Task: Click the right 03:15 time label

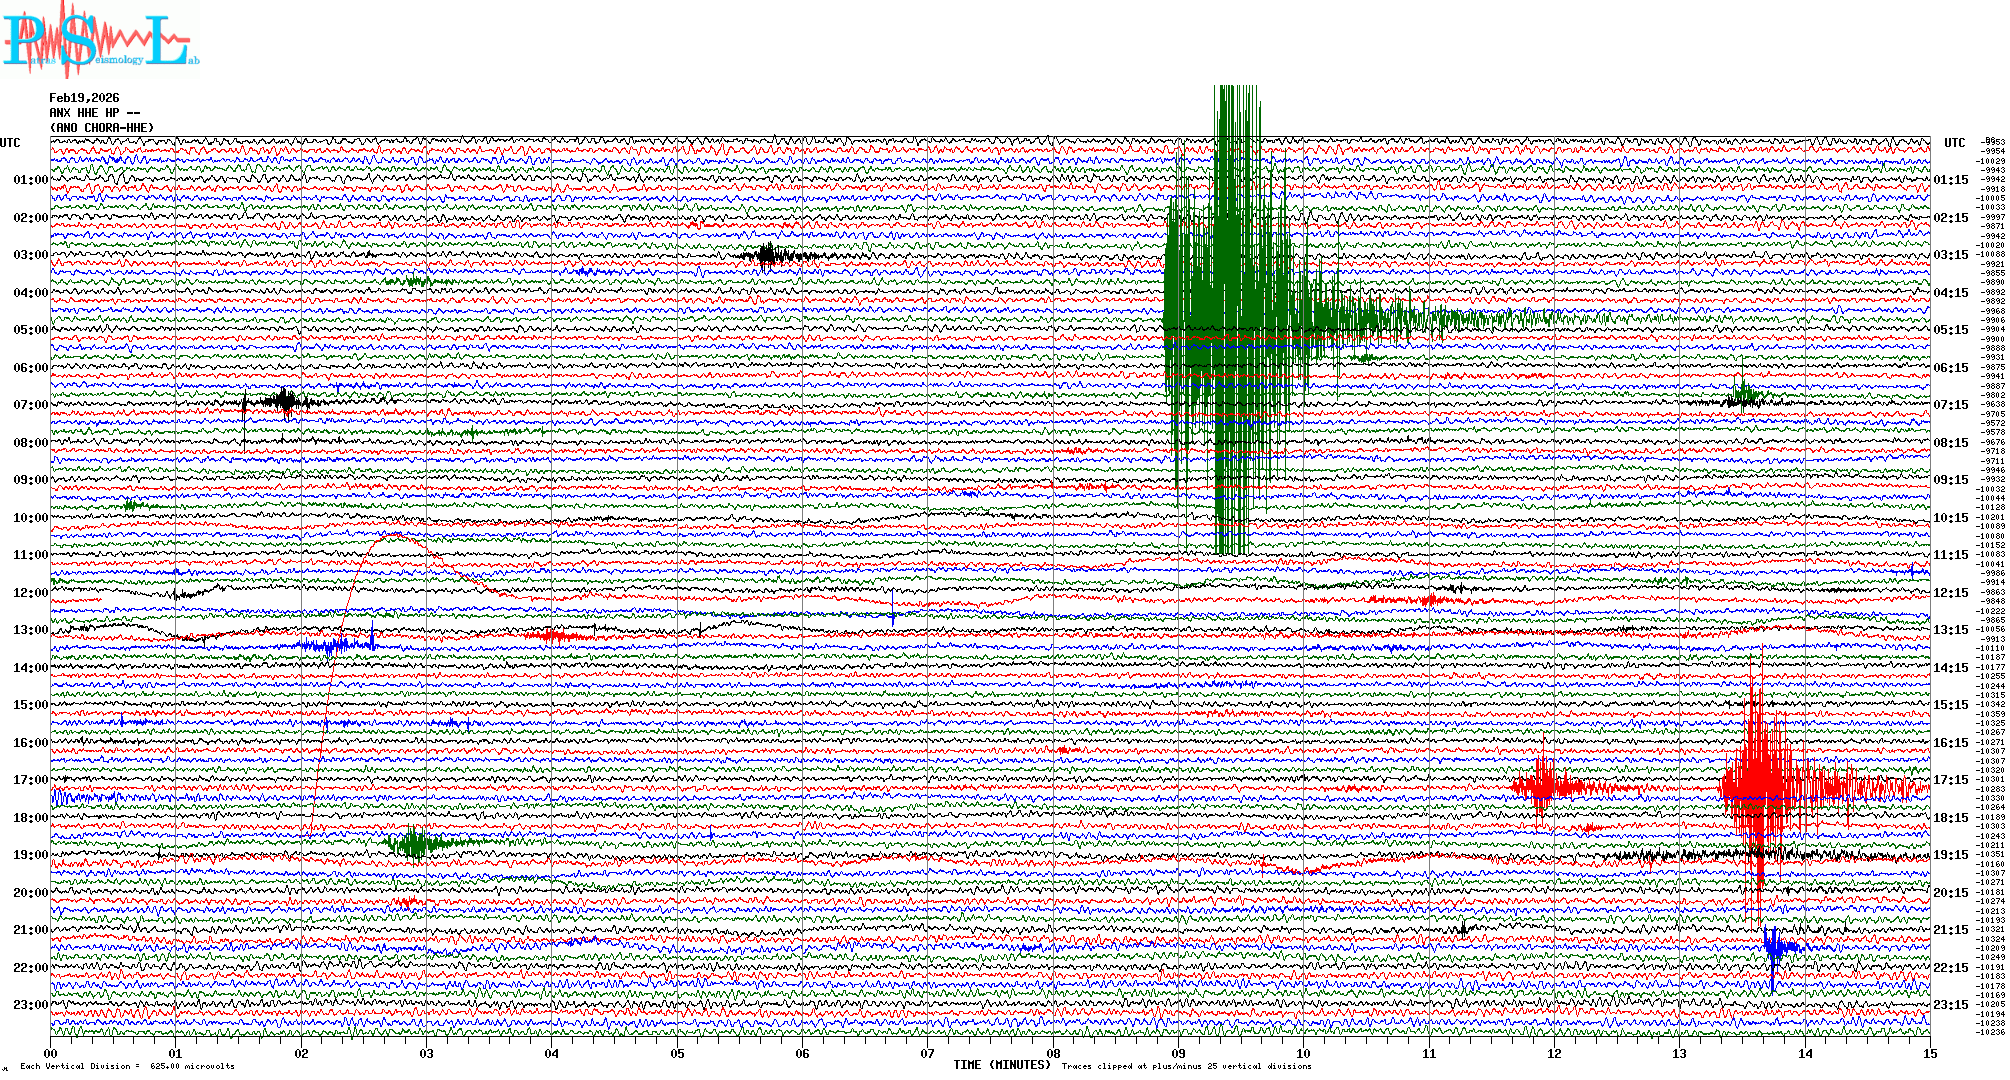Action: [x=1951, y=255]
